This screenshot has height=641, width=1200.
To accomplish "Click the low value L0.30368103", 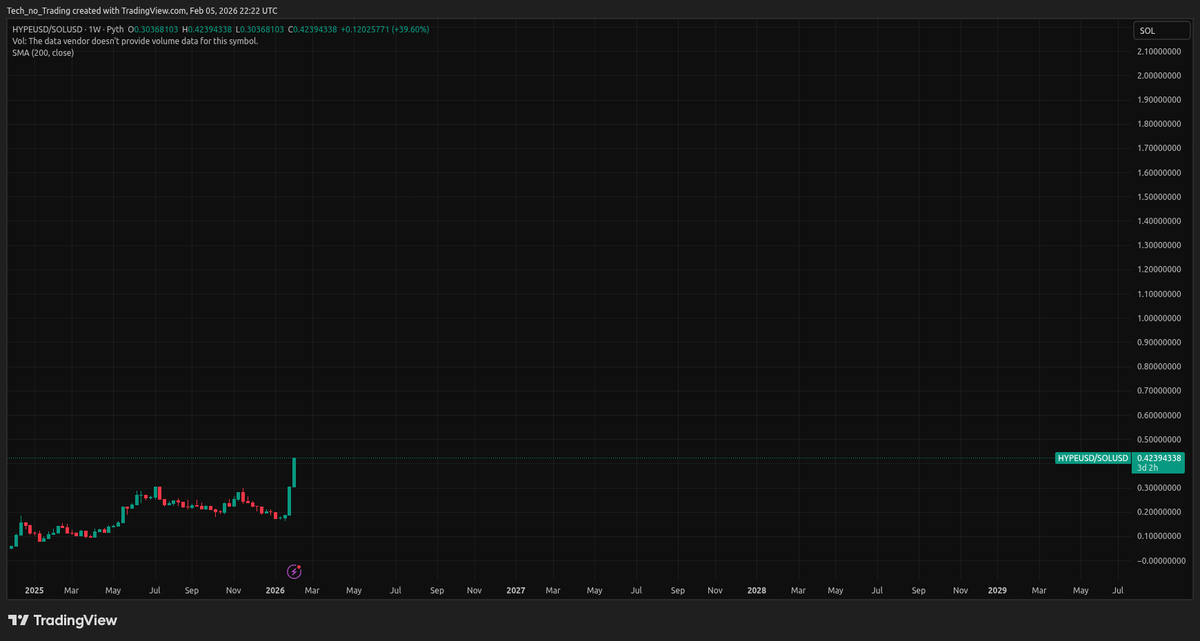I will coord(260,29).
